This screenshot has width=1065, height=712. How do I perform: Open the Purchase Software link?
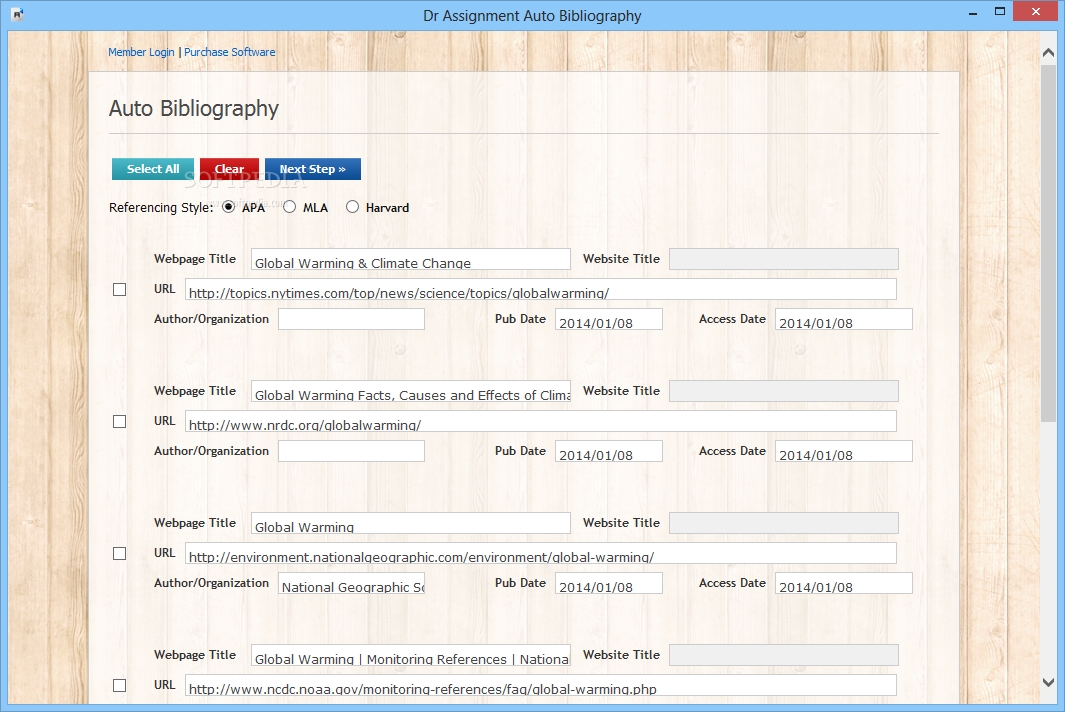tap(230, 52)
